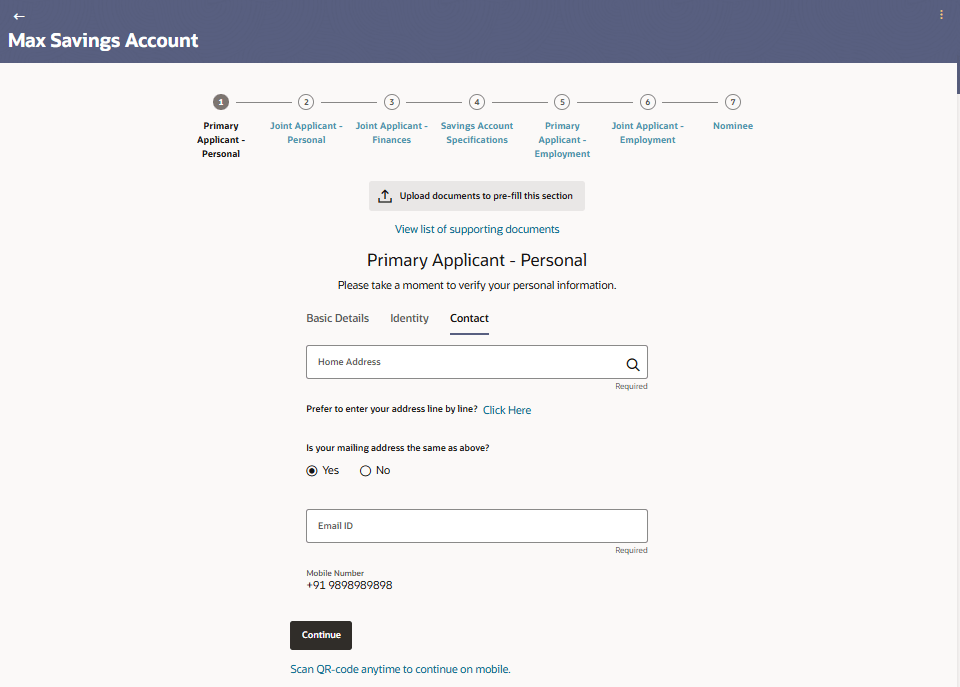Click step 7 Nominee circle icon
960x687 pixels.
tap(733, 102)
